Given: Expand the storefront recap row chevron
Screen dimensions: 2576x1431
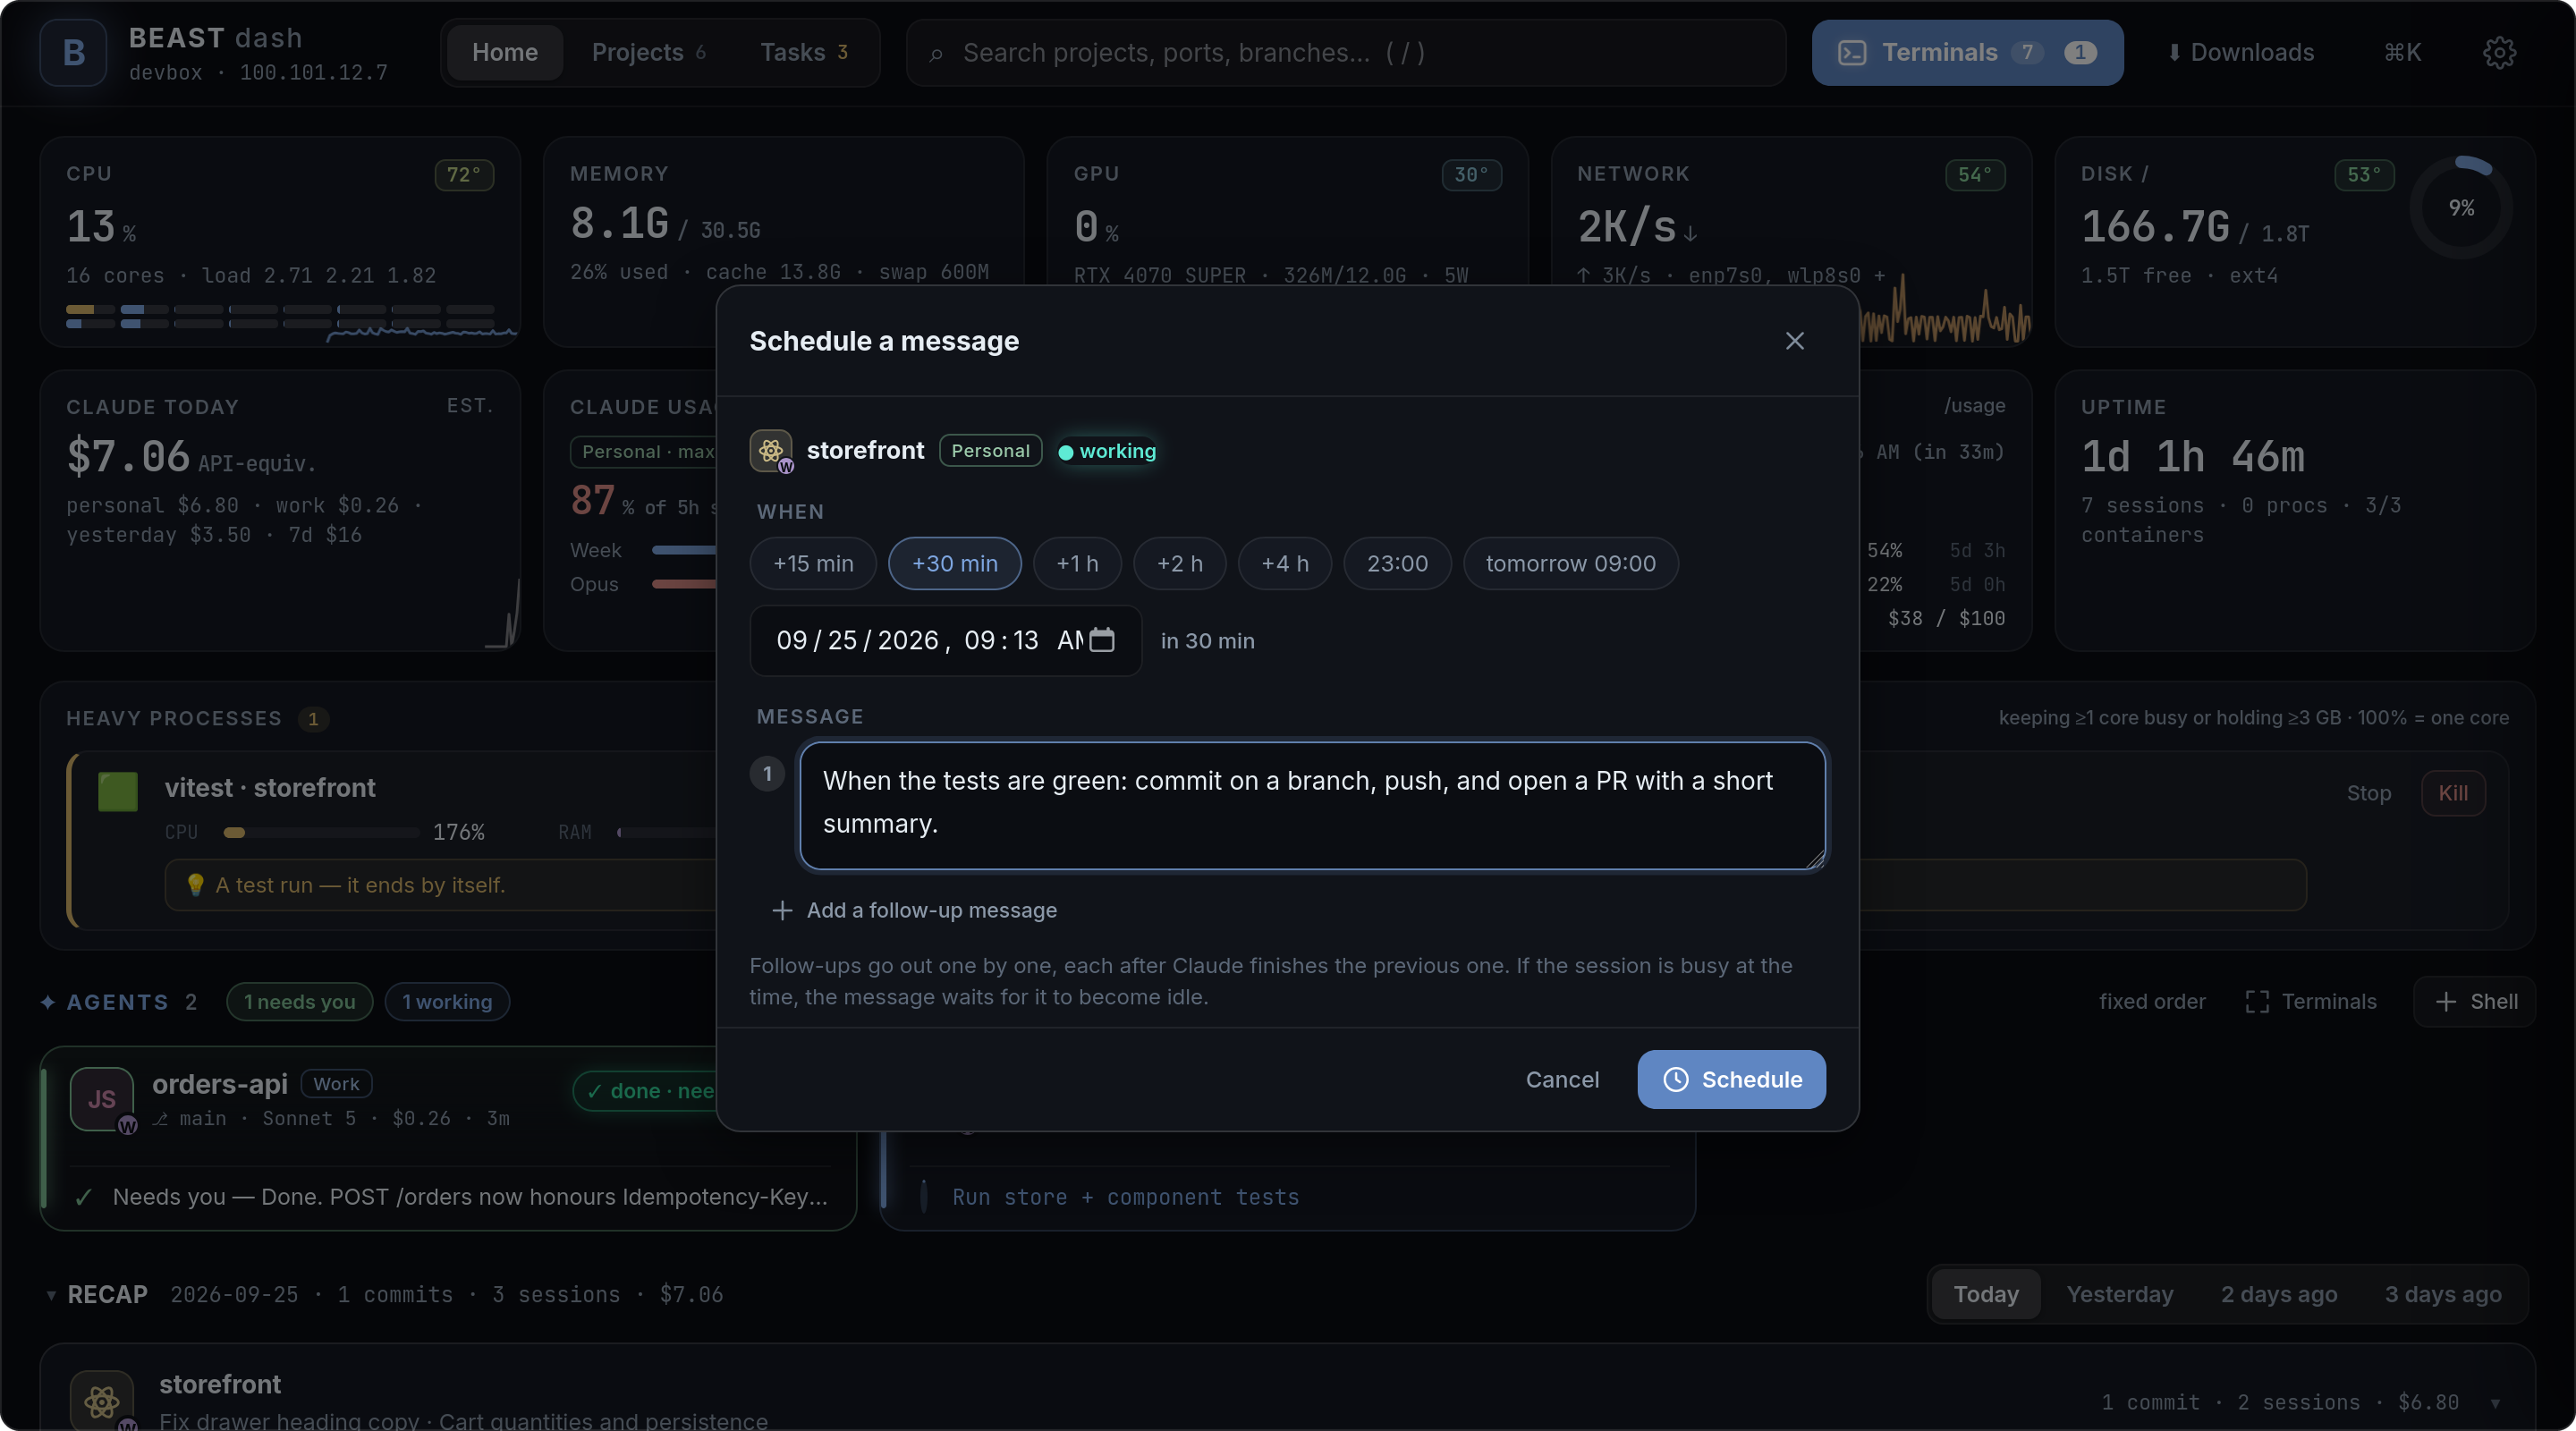Looking at the screenshot, I should point(2496,1402).
